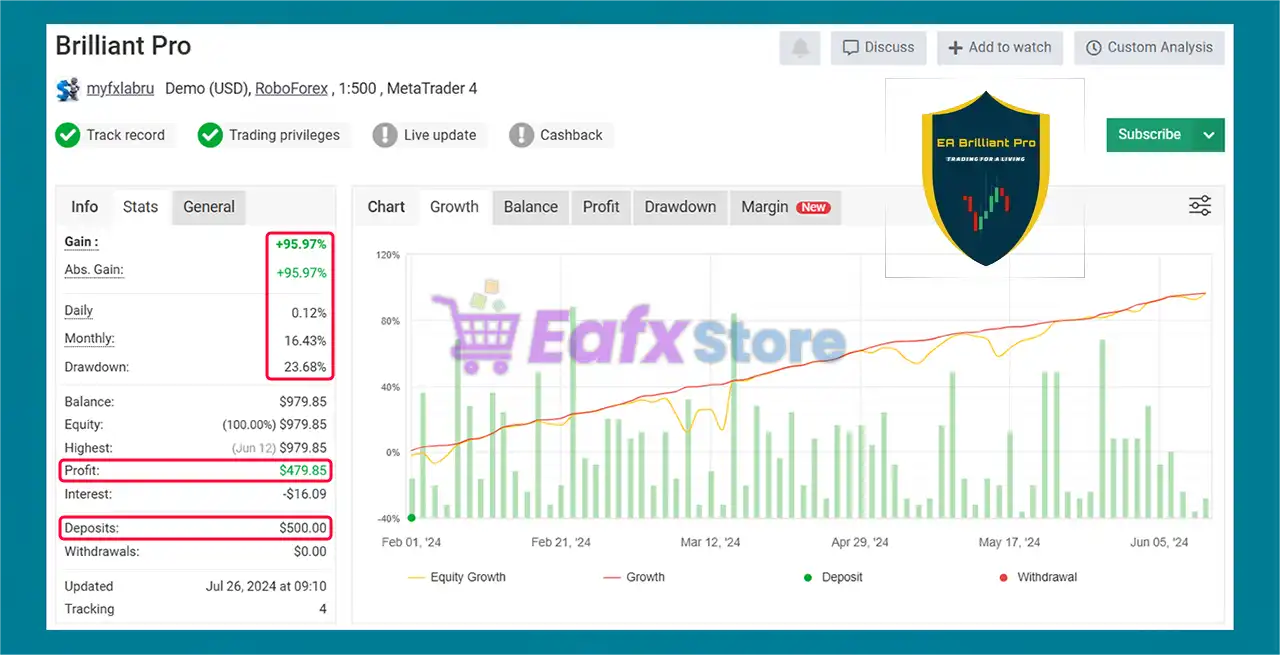Click the EA Brilliant Pro shield logo
This screenshot has height=655, width=1280.
986,178
